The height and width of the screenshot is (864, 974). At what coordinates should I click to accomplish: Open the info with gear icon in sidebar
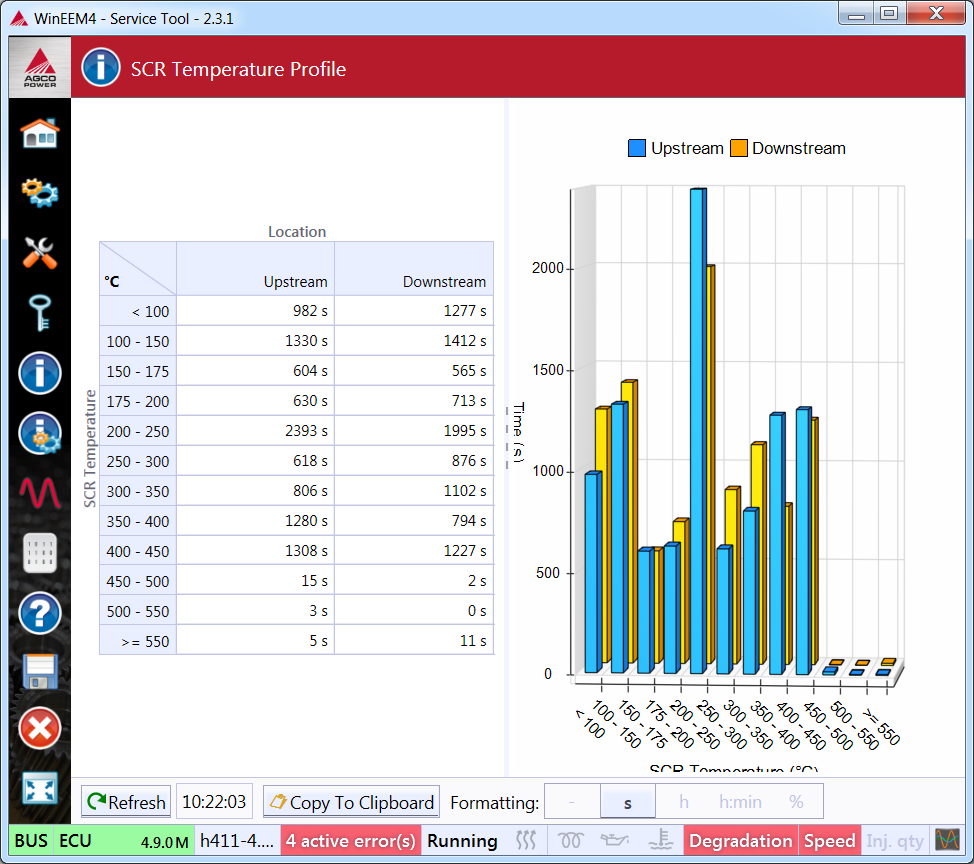(40, 434)
